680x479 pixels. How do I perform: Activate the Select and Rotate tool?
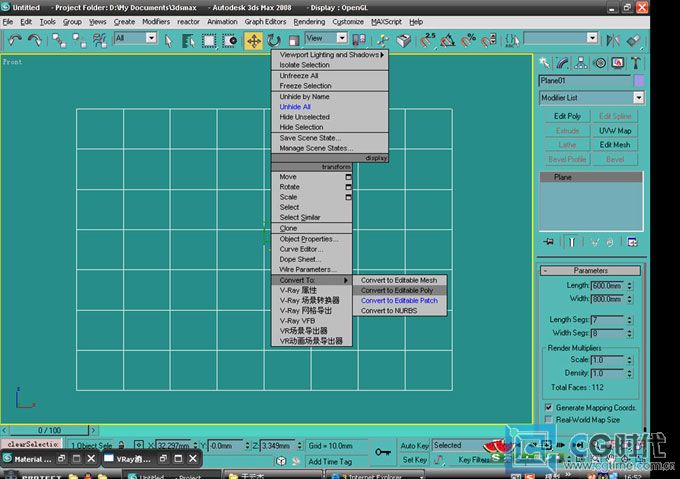click(274, 41)
